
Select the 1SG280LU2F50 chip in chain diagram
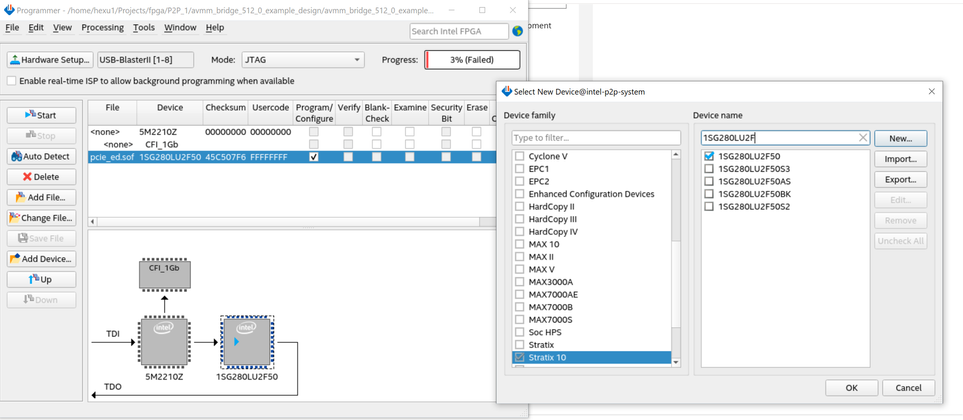click(247, 344)
